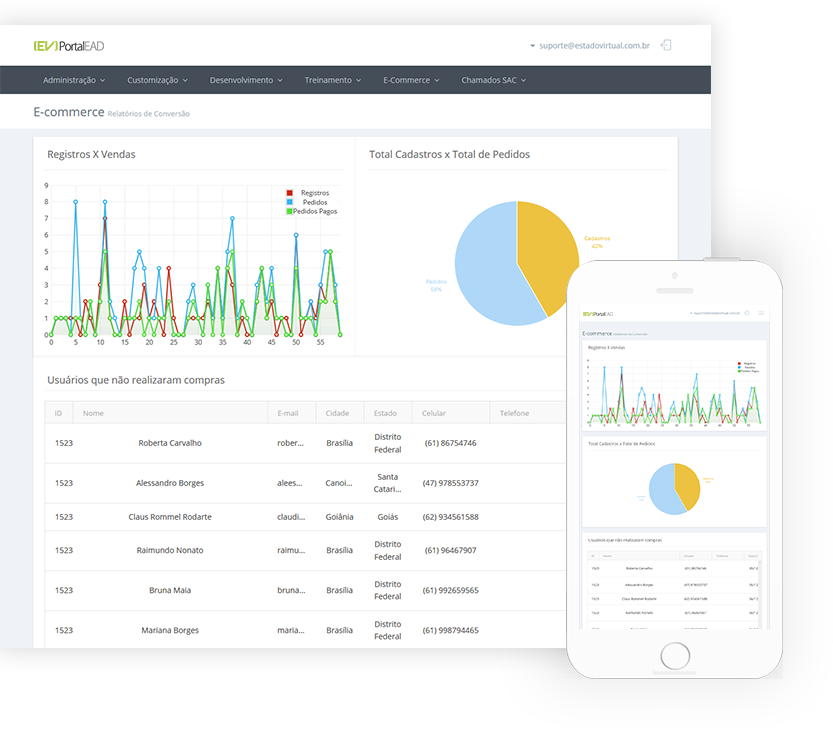Screen dimensions: 833x731
Task: Open the suporte@estadovirtual.com.br account dropdown
Action: click(x=590, y=45)
